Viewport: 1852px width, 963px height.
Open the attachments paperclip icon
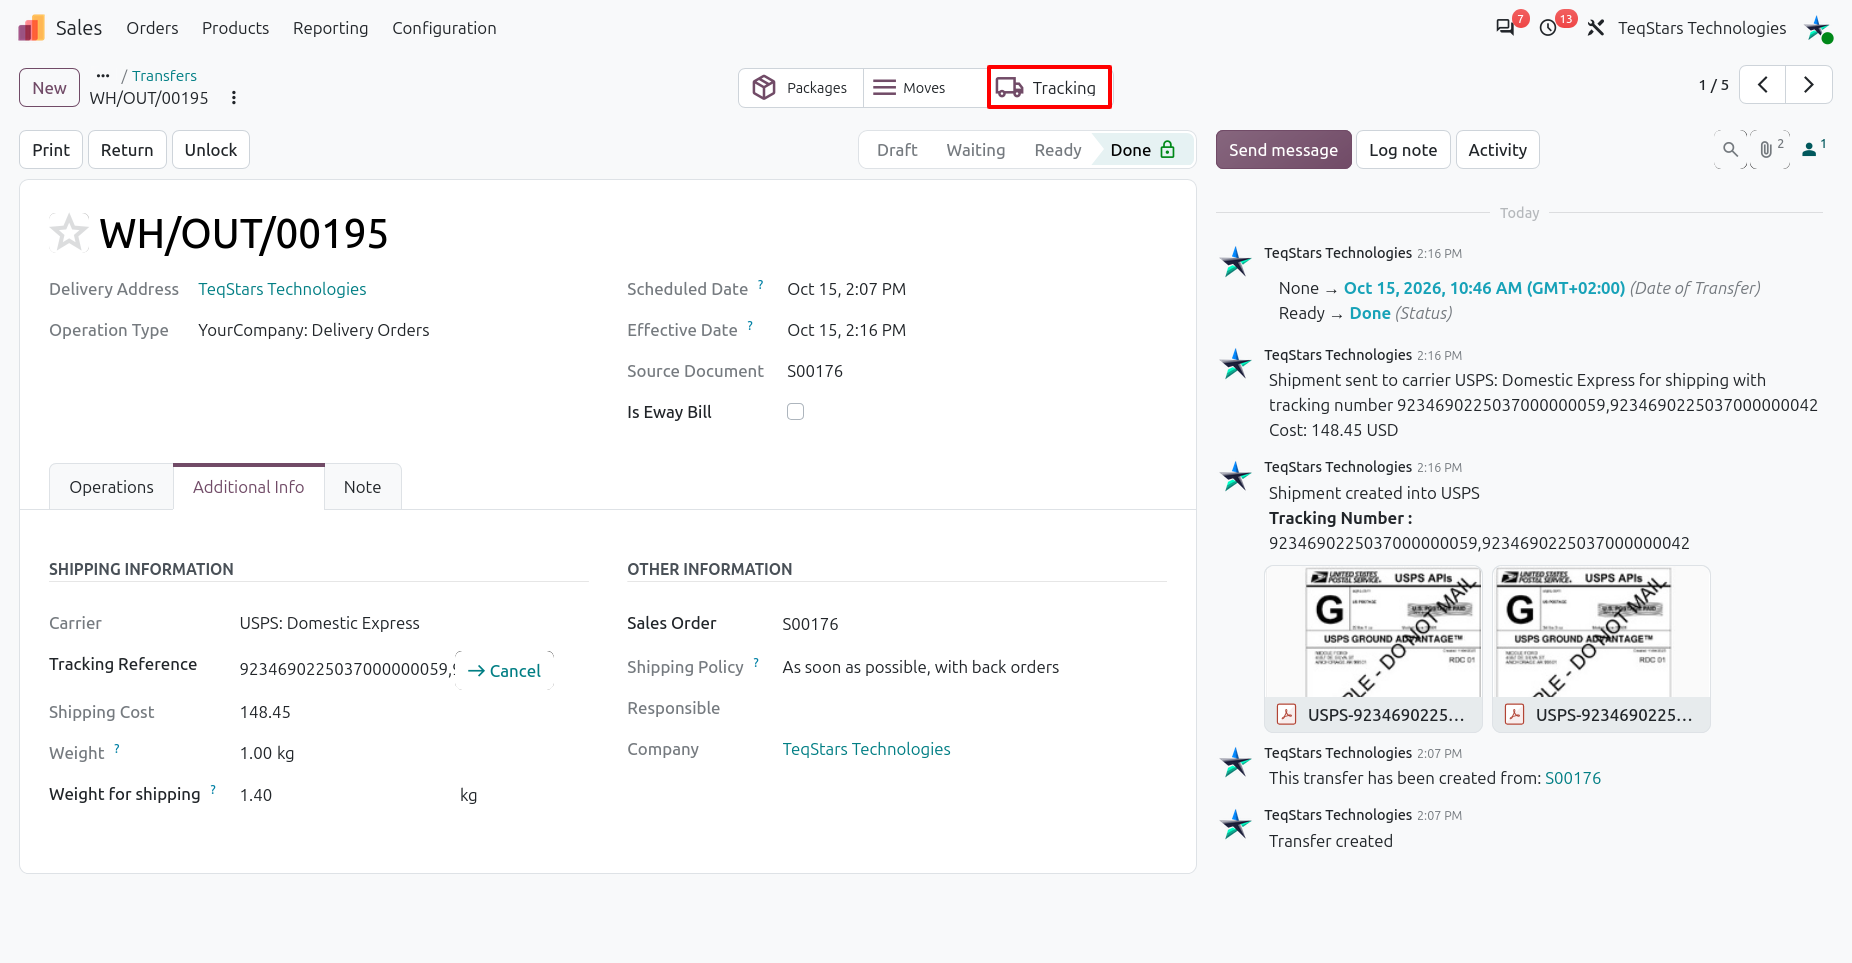pos(1770,150)
